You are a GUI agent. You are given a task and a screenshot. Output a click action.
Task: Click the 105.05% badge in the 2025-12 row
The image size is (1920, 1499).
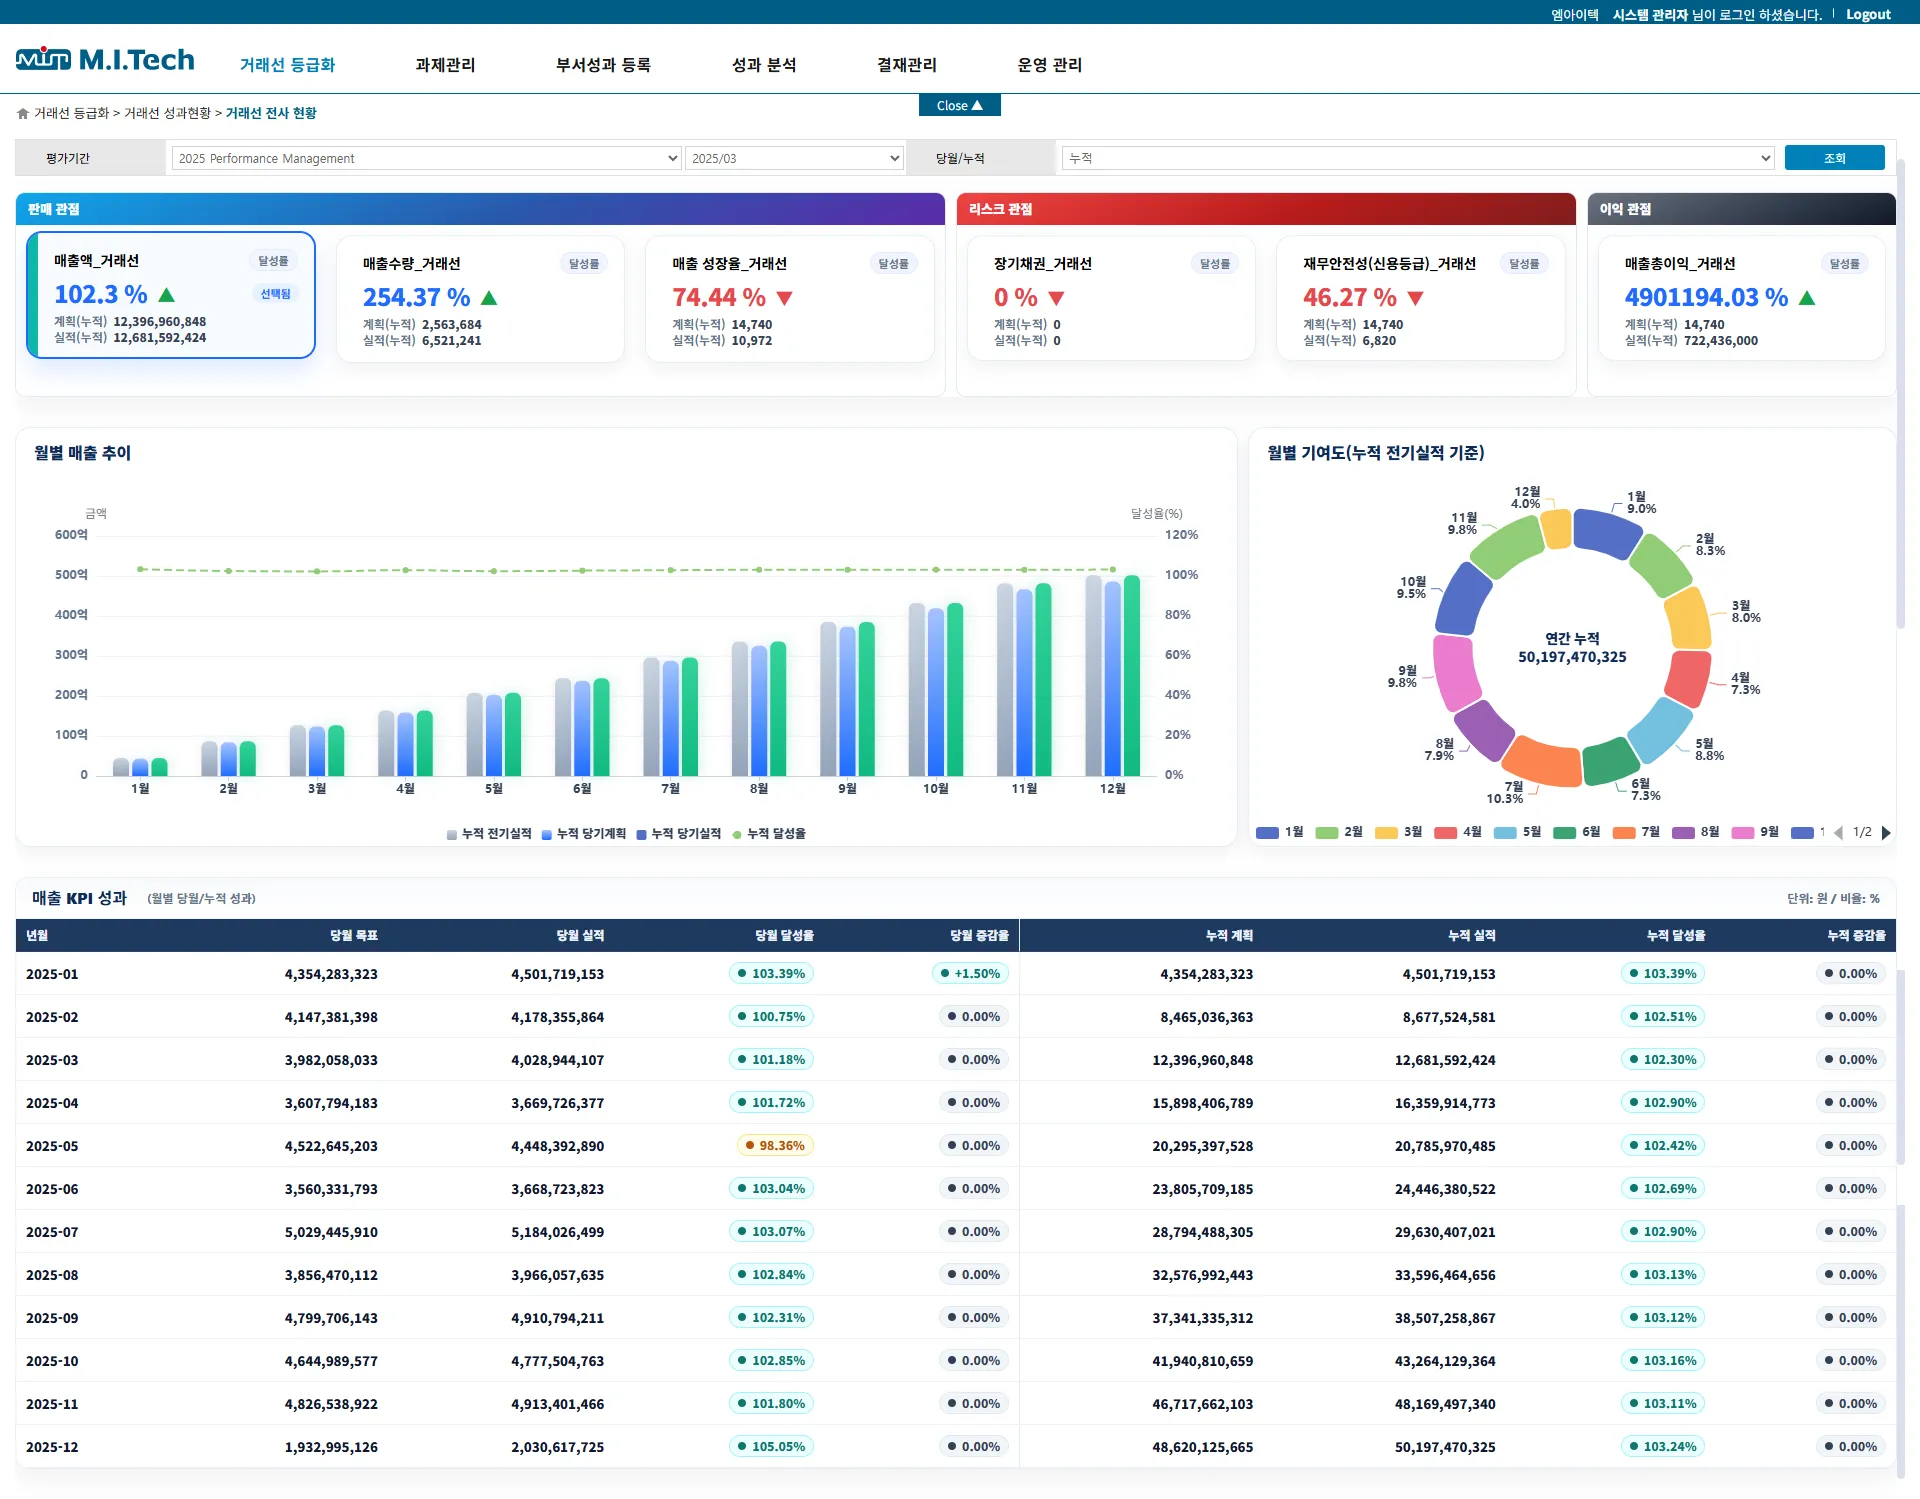click(772, 1447)
